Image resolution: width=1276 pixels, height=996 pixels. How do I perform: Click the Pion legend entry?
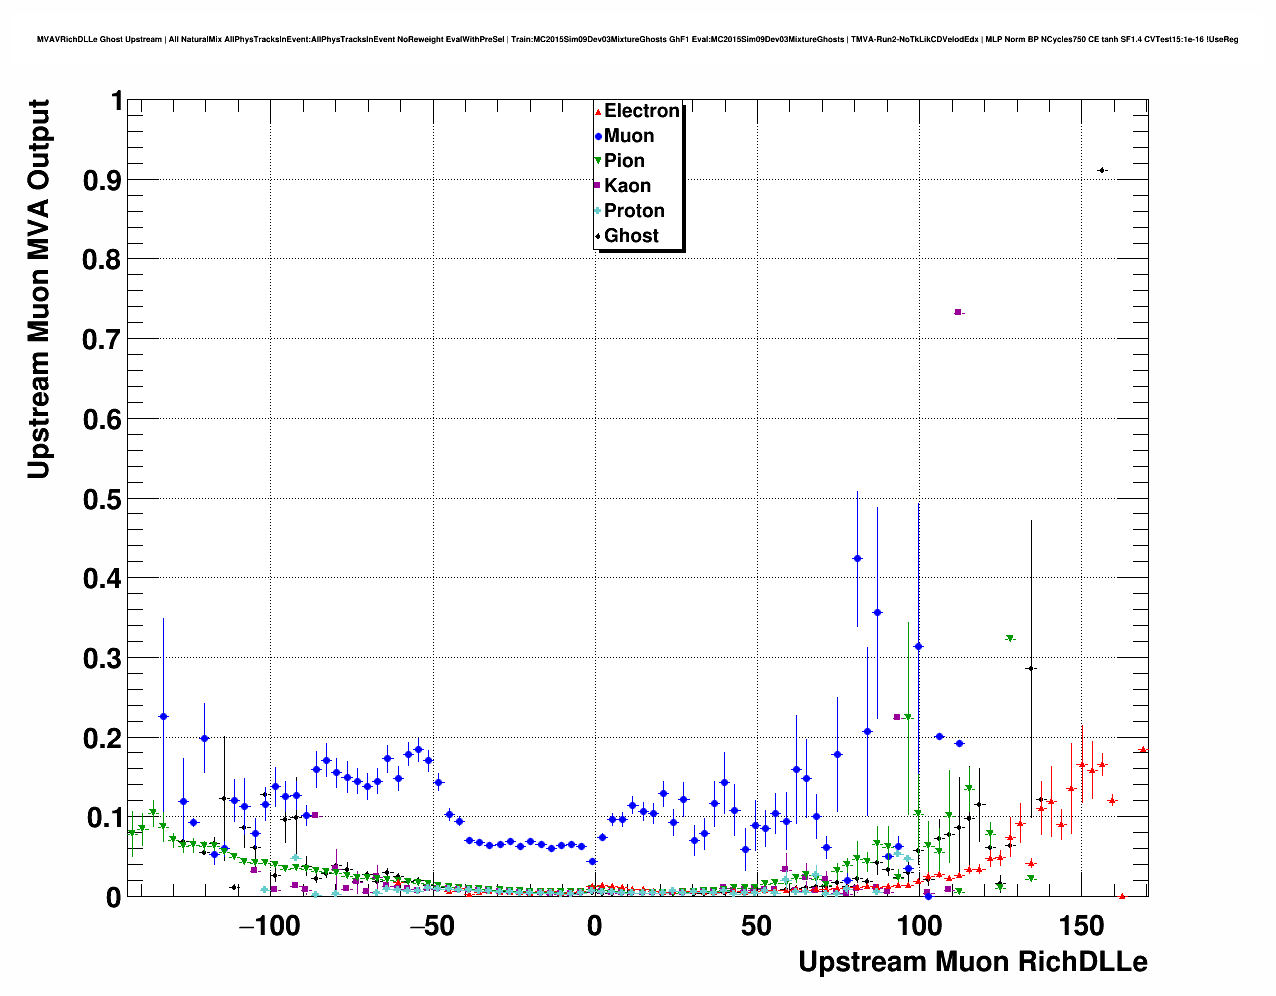click(x=620, y=161)
